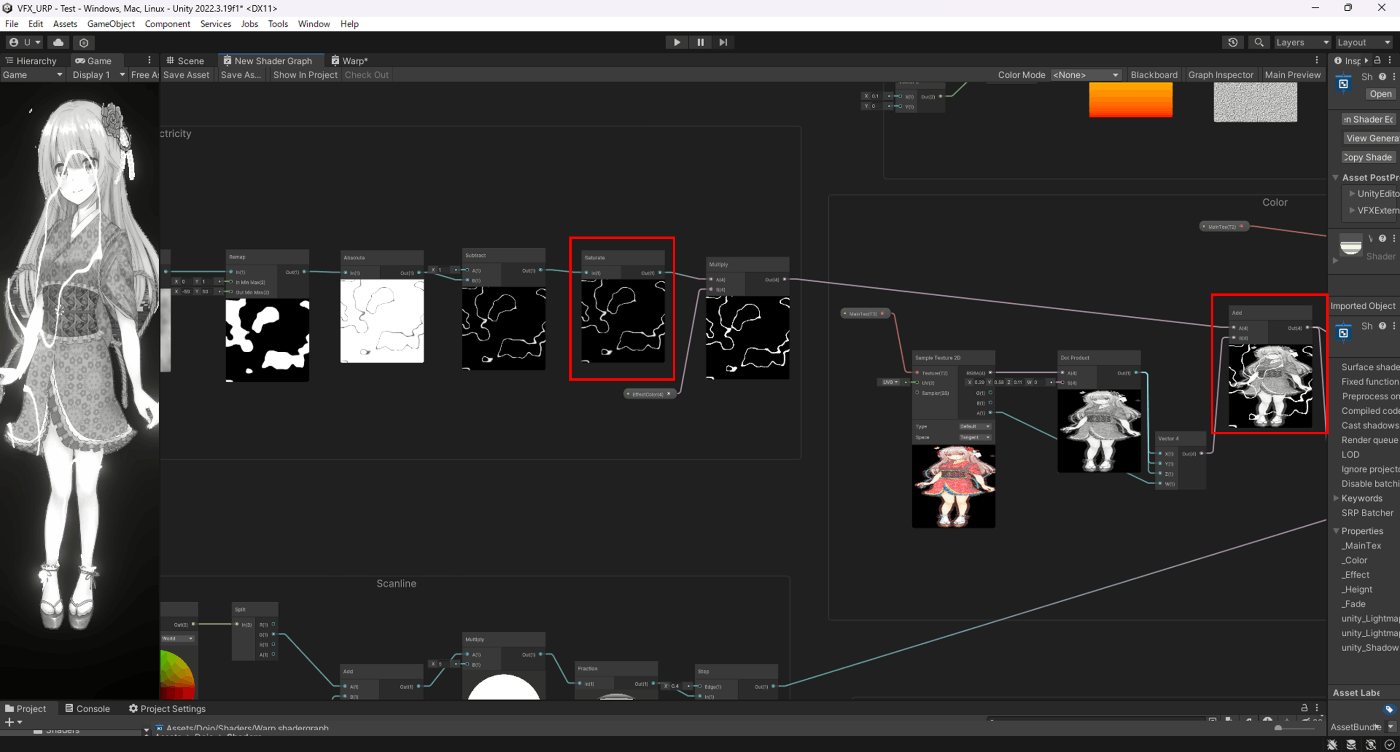The image size is (1400, 752).
Task: Open the Undo History icon
Action: [x=1233, y=43]
